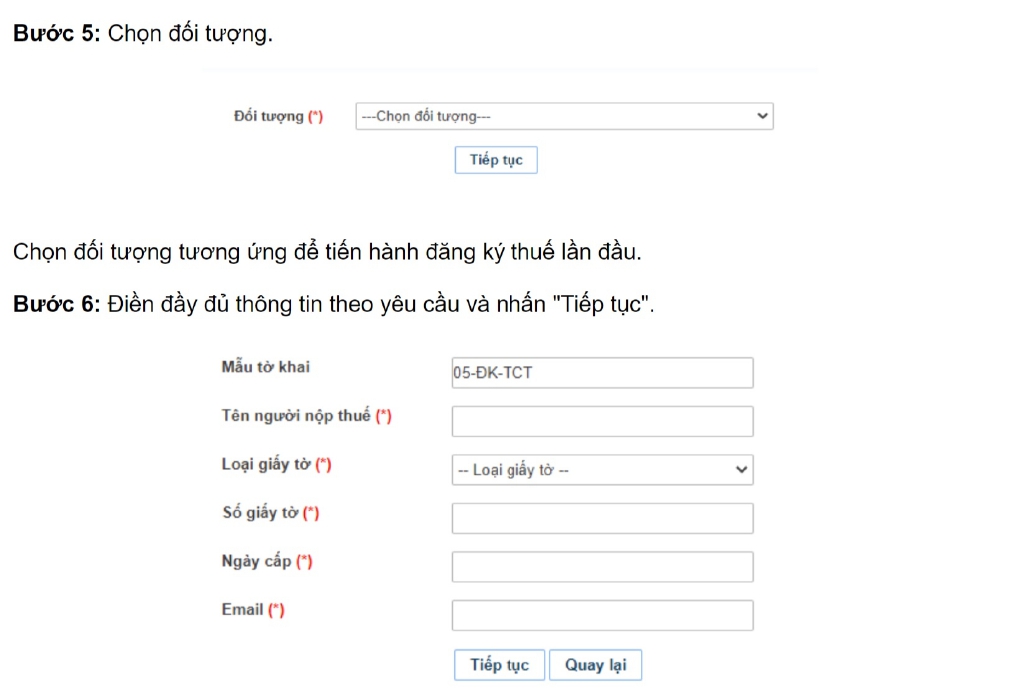Image resolution: width=1019 pixels, height=700 pixels.
Task: Click the Email input box
Action: [602, 615]
